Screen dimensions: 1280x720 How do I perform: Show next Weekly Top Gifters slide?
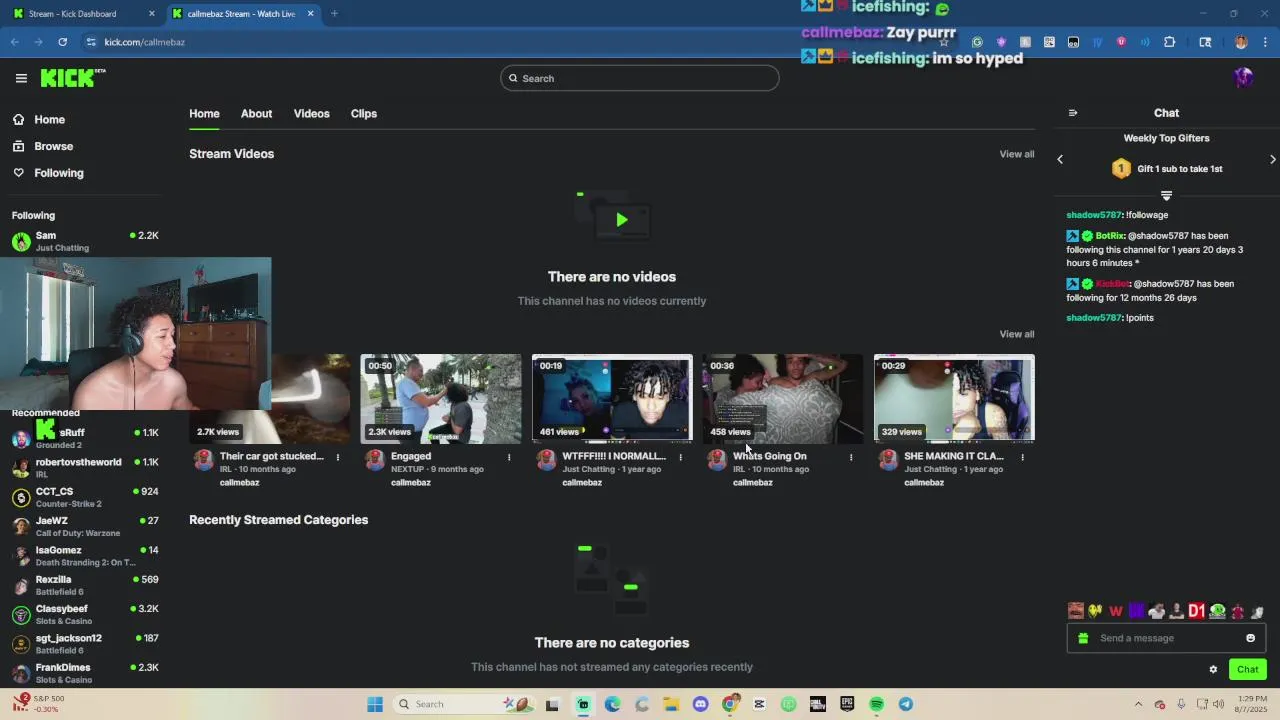(x=1273, y=159)
